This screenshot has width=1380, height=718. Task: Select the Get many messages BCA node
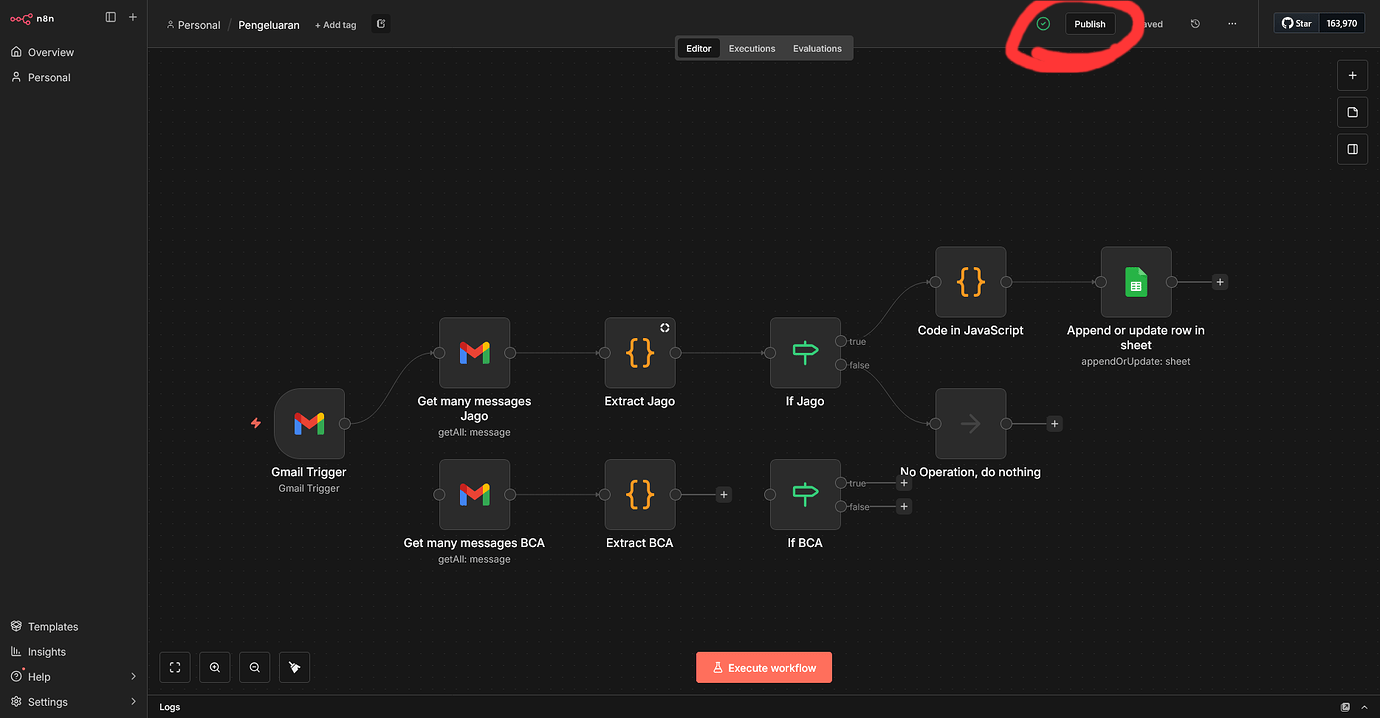click(x=475, y=495)
